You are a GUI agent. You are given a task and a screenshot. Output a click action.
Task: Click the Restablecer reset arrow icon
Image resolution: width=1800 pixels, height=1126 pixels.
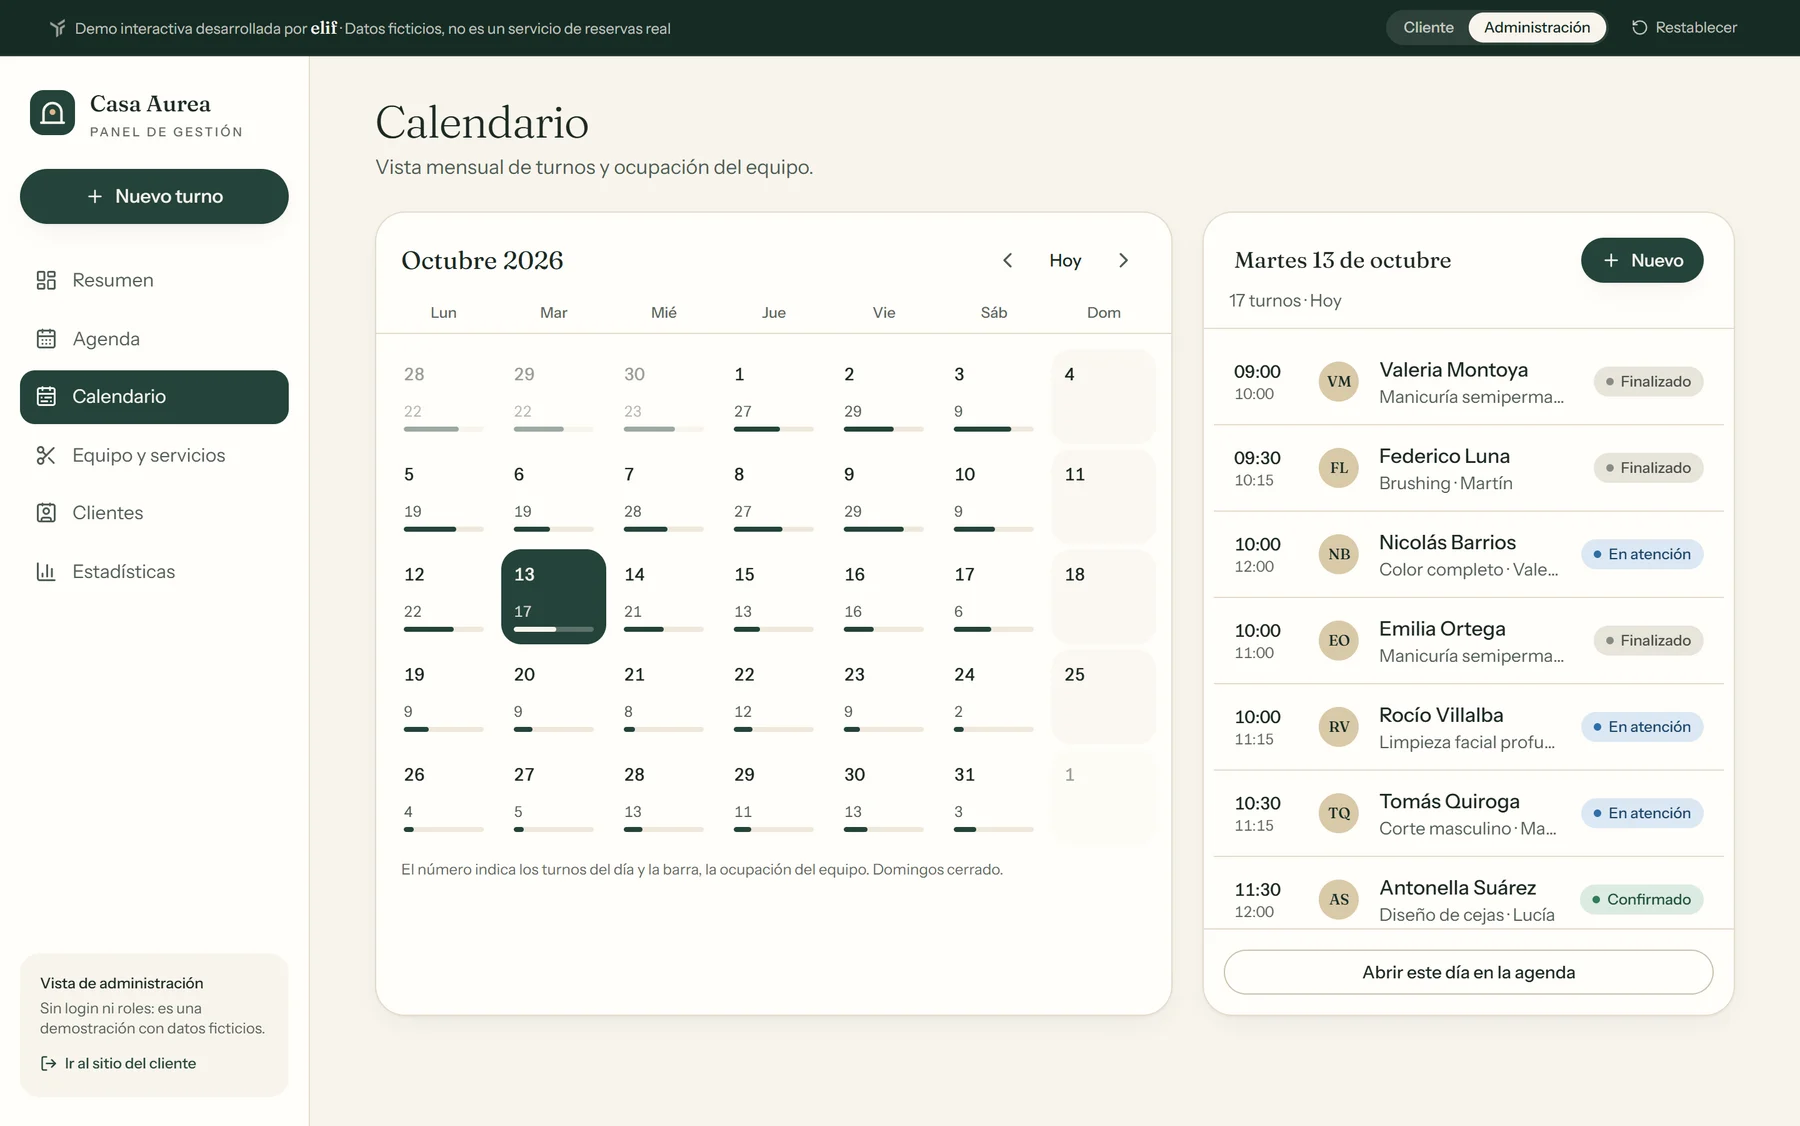point(1639,28)
